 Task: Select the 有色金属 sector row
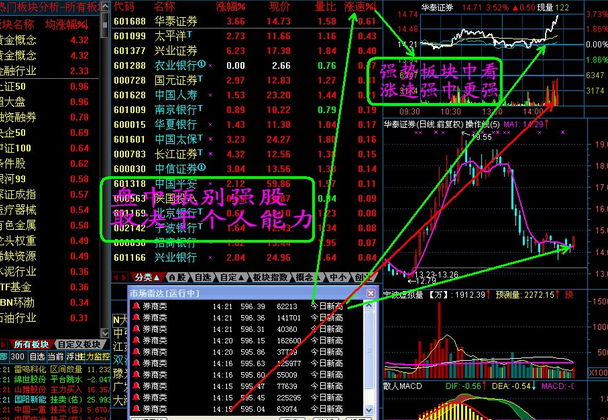(50, 225)
